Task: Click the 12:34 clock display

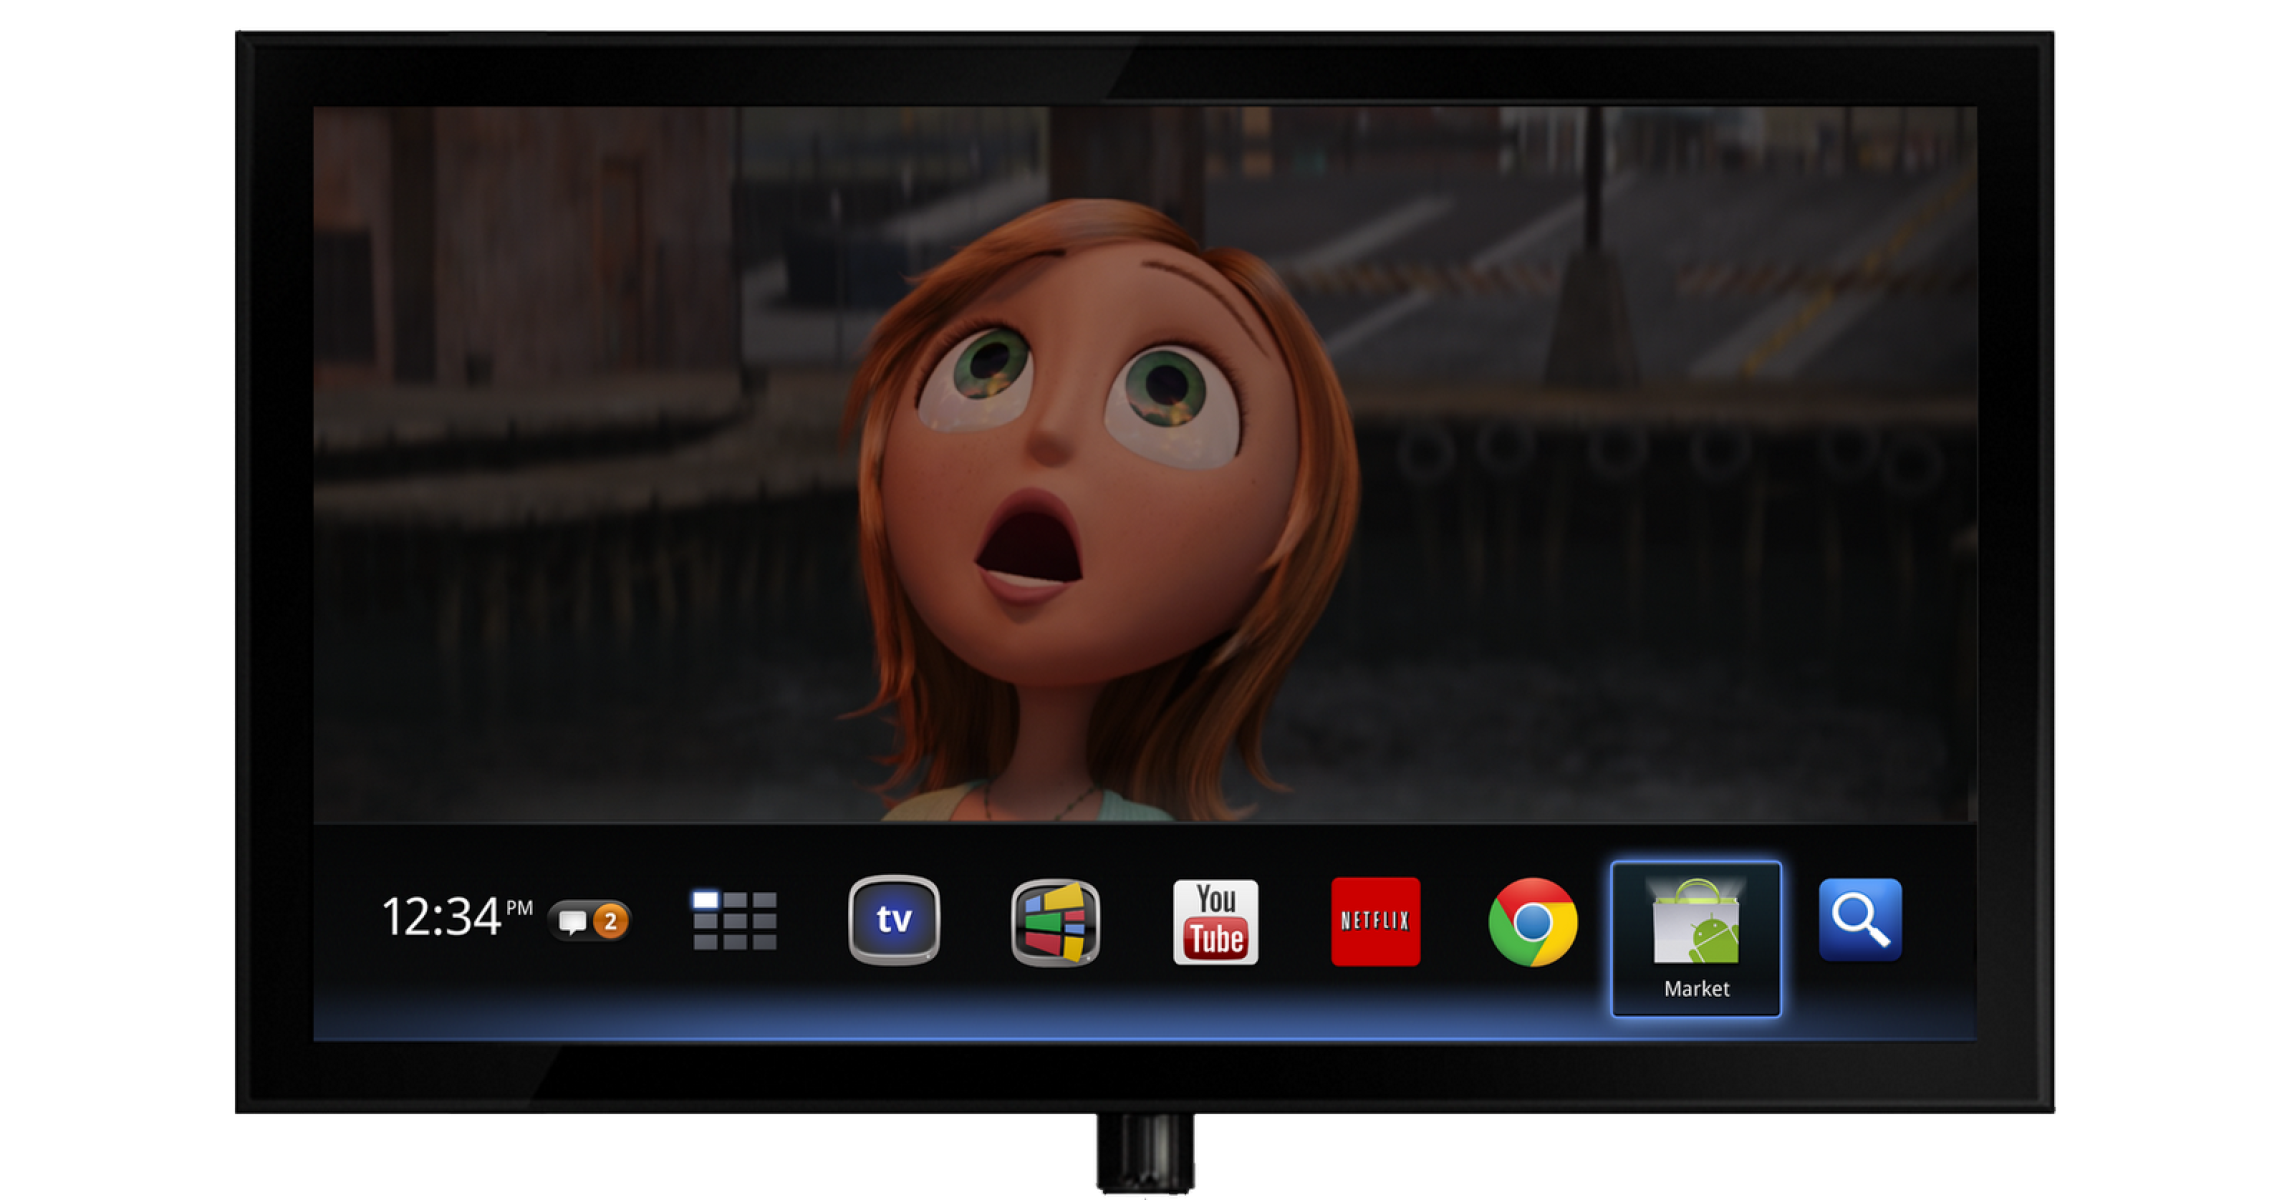Action: tap(441, 917)
